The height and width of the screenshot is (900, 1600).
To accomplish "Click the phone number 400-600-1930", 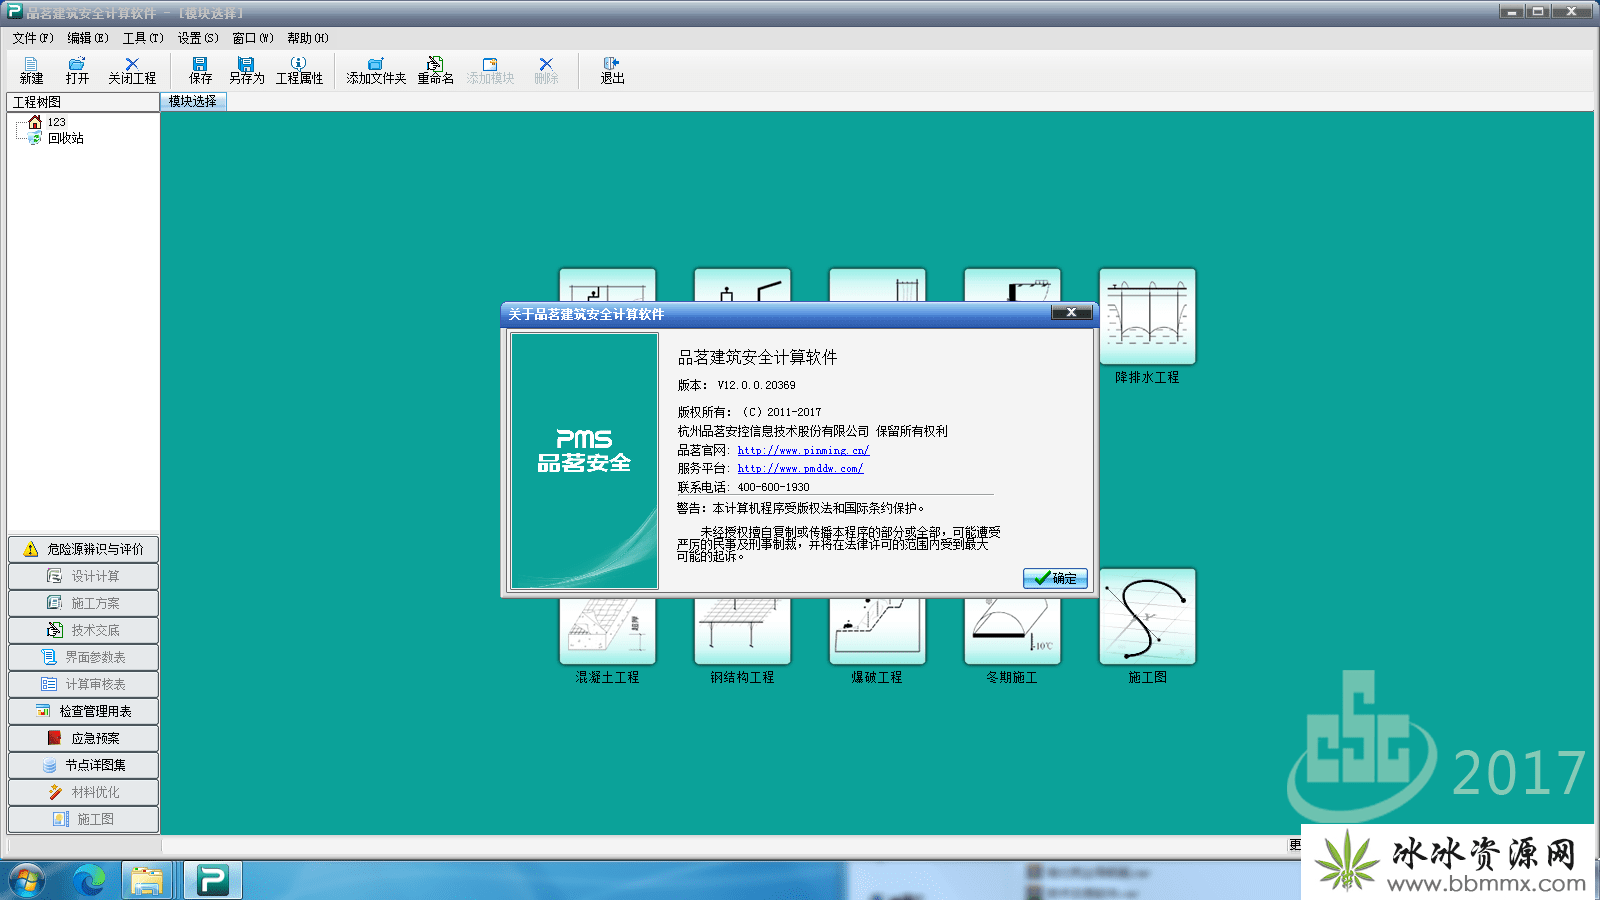I will pos(773,487).
